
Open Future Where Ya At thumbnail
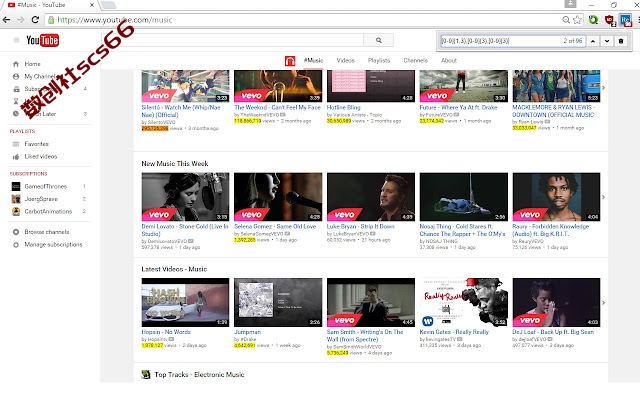[x=464, y=86]
